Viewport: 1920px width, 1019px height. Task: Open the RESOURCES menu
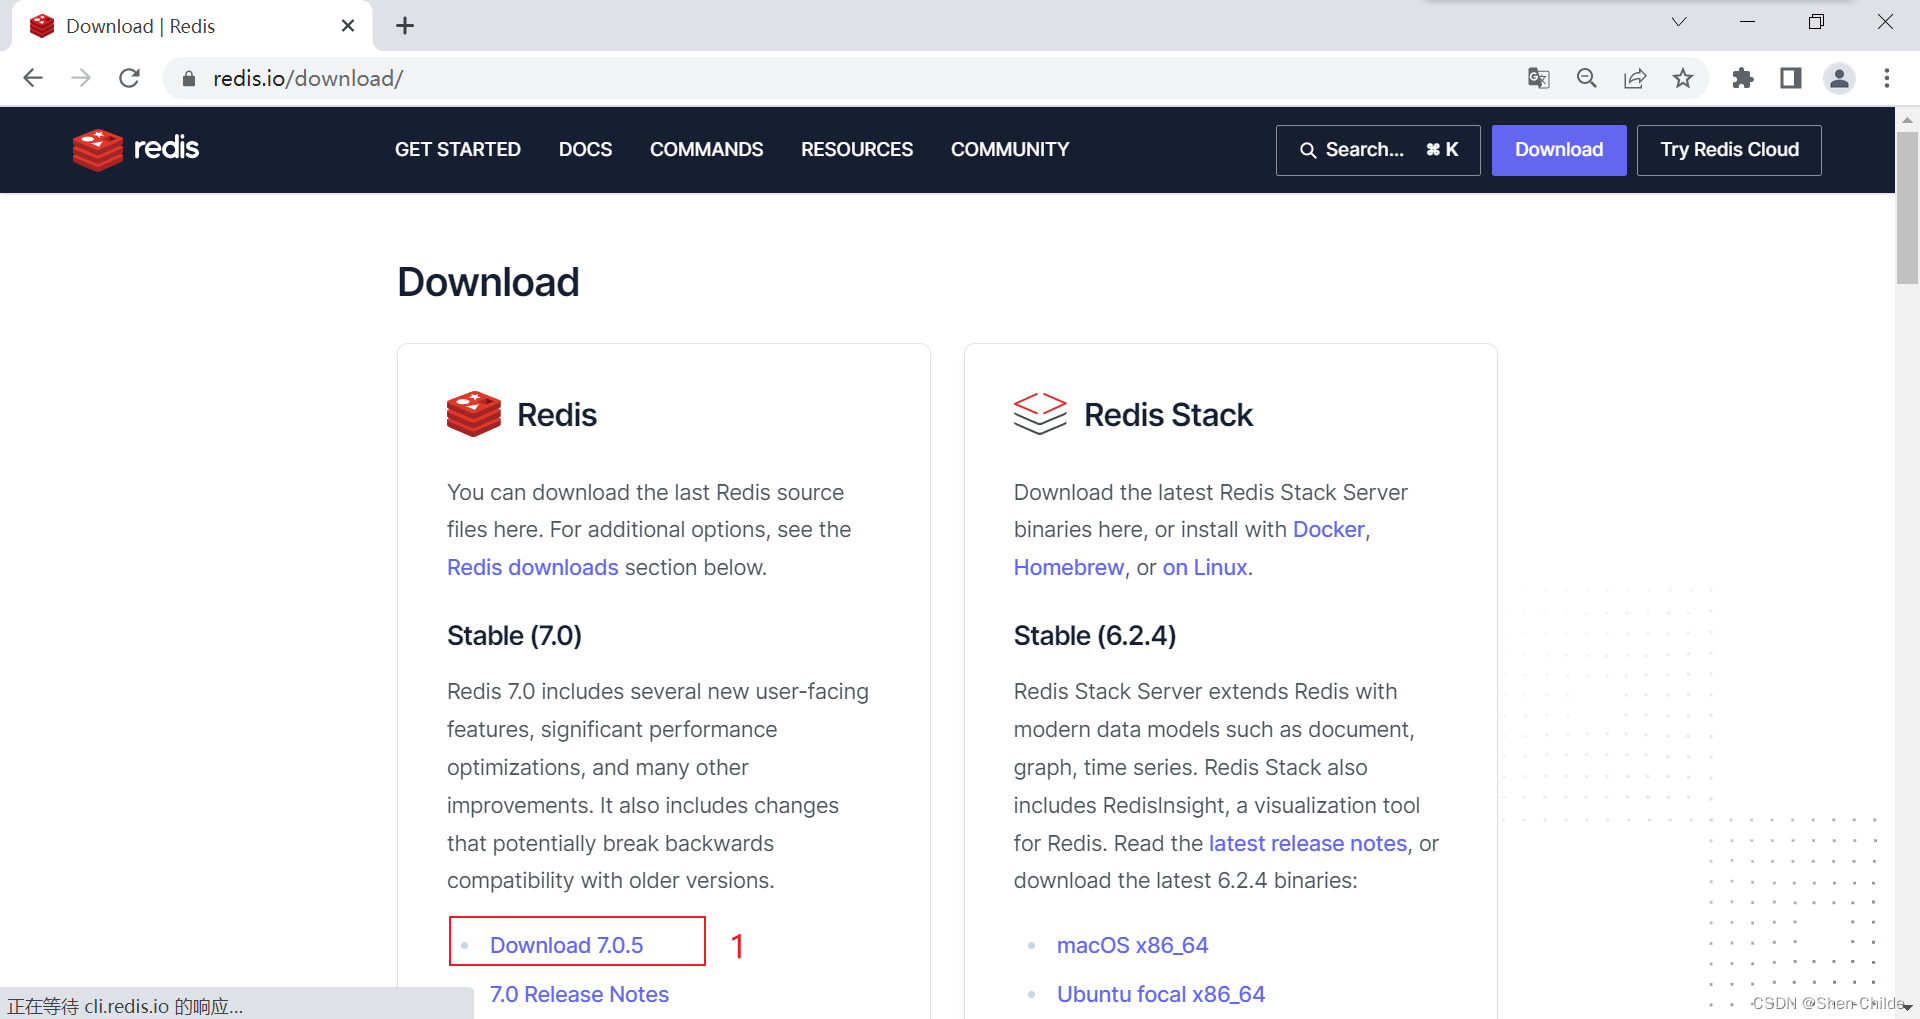[857, 150]
